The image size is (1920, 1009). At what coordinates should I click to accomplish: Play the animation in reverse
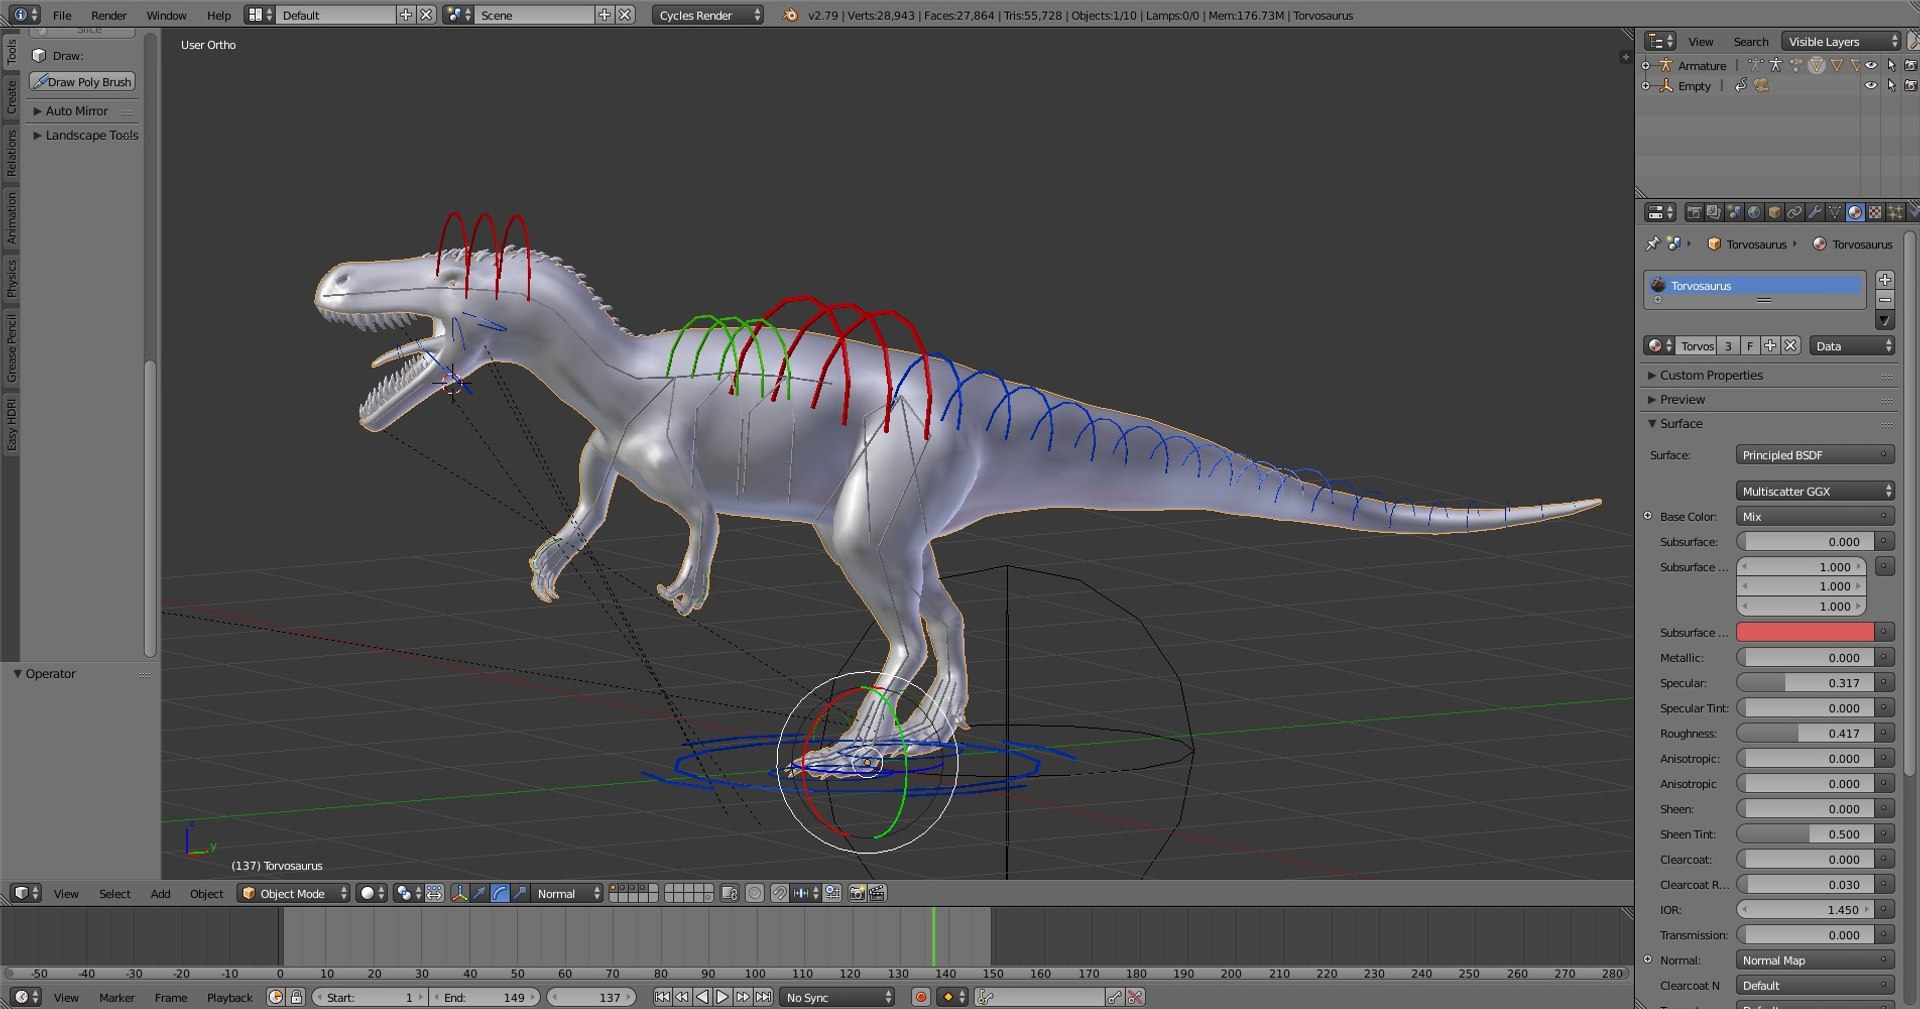(x=702, y=997)
